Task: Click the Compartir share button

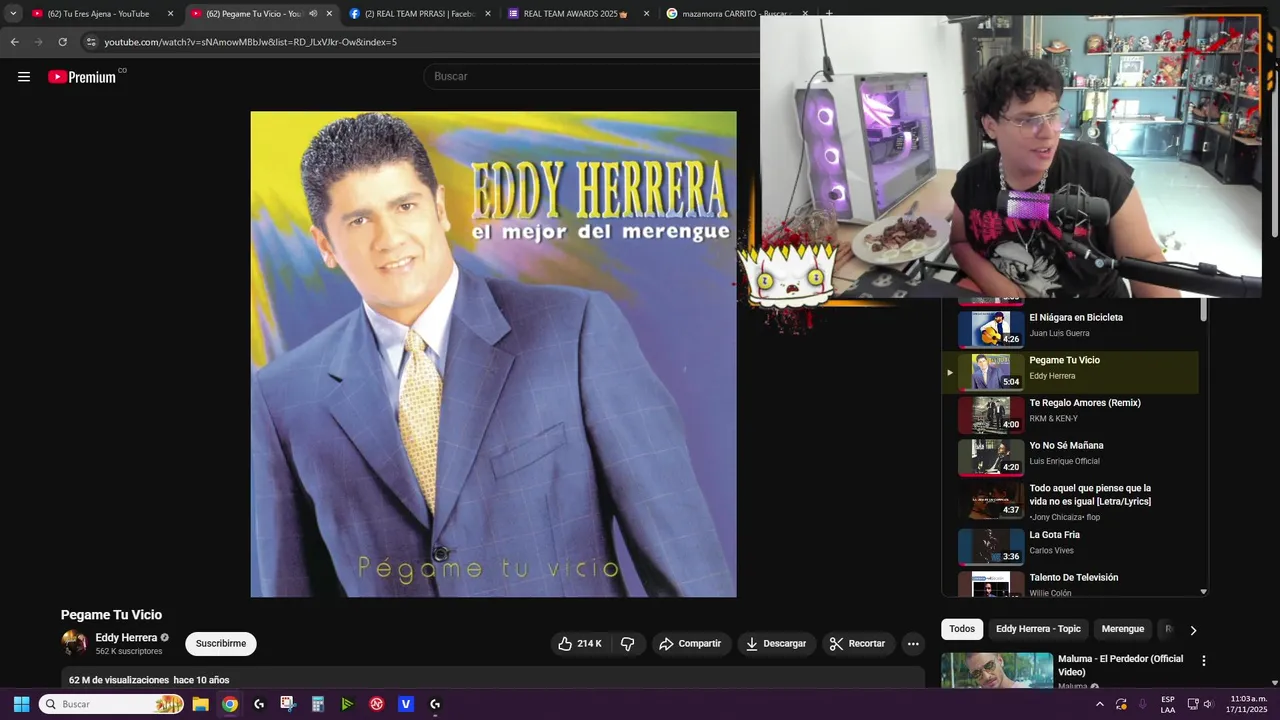Action: coord(689,643)
